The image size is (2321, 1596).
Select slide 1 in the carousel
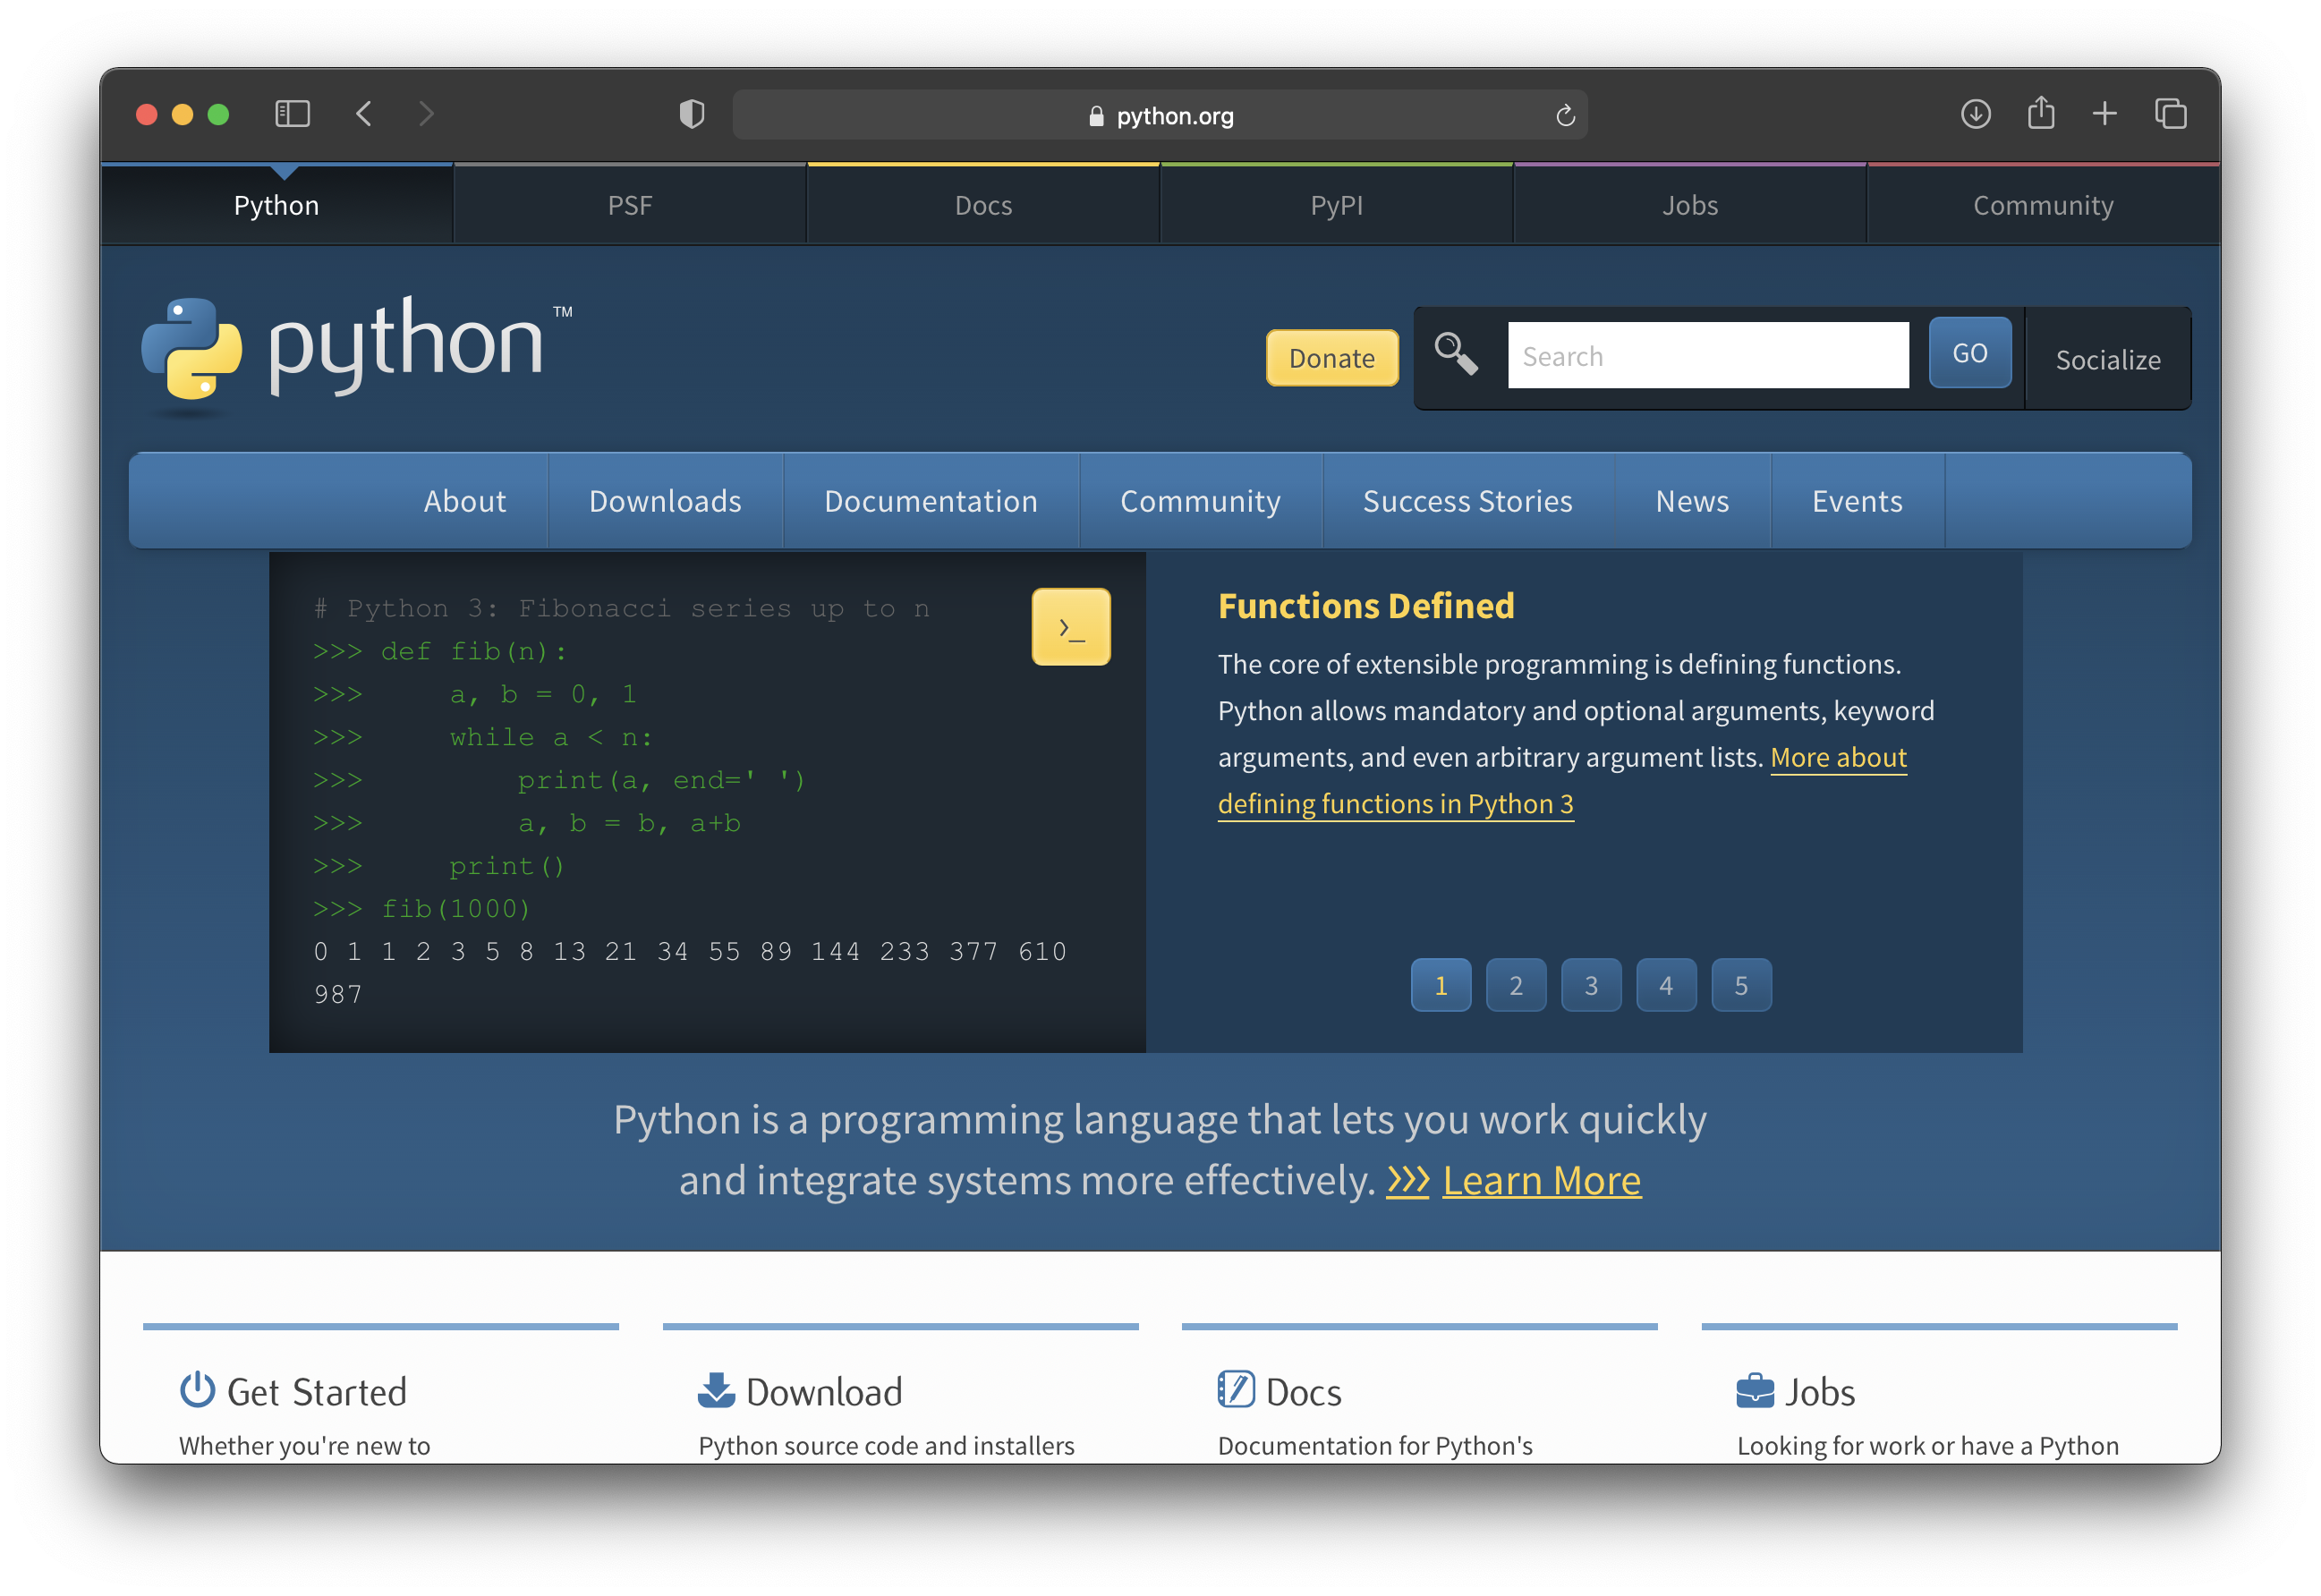pyautogui.click(x=1441, y=985)
